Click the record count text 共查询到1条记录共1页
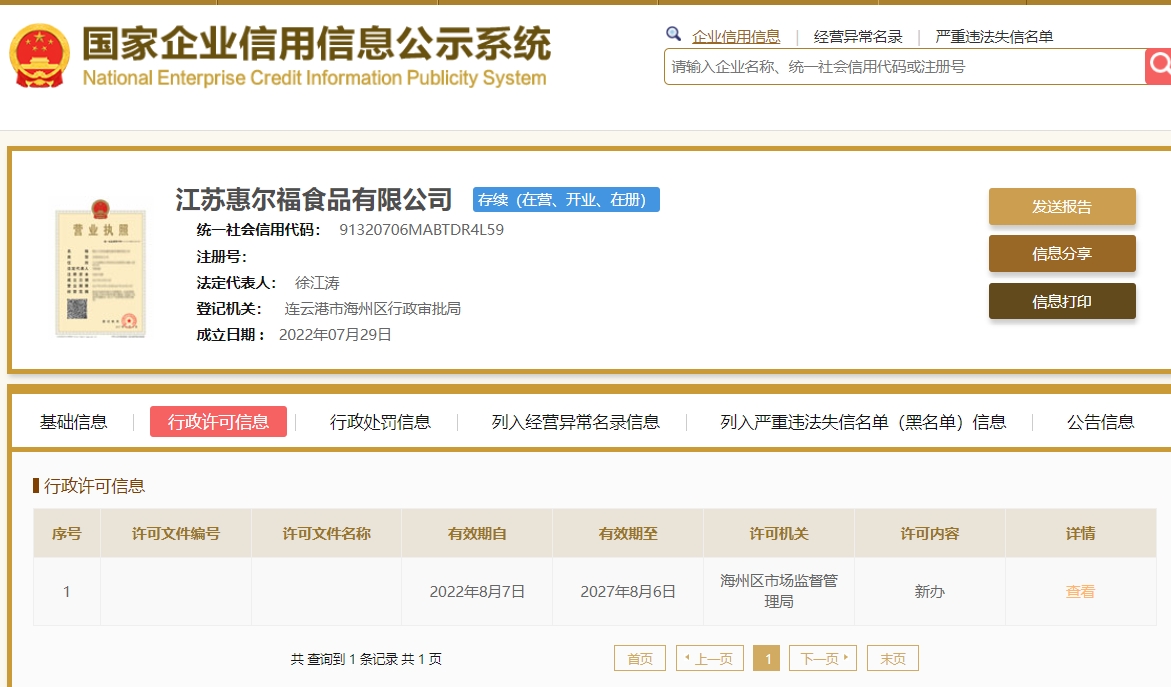1171x687 pixels. pos(366,659)
